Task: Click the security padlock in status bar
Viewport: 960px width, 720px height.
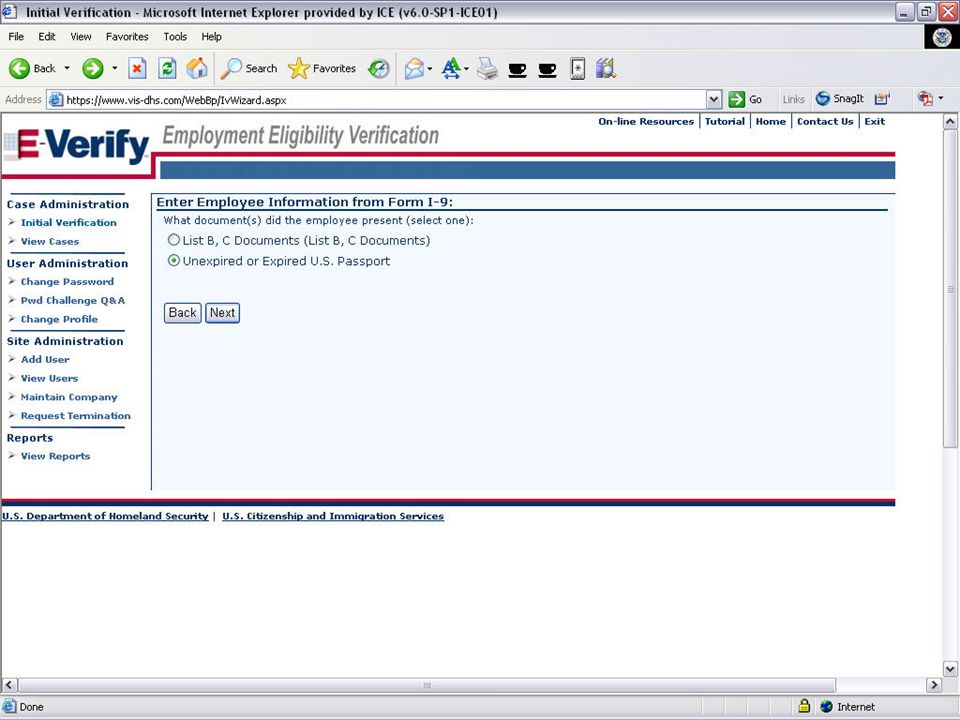Action: (x=804, y=706)
